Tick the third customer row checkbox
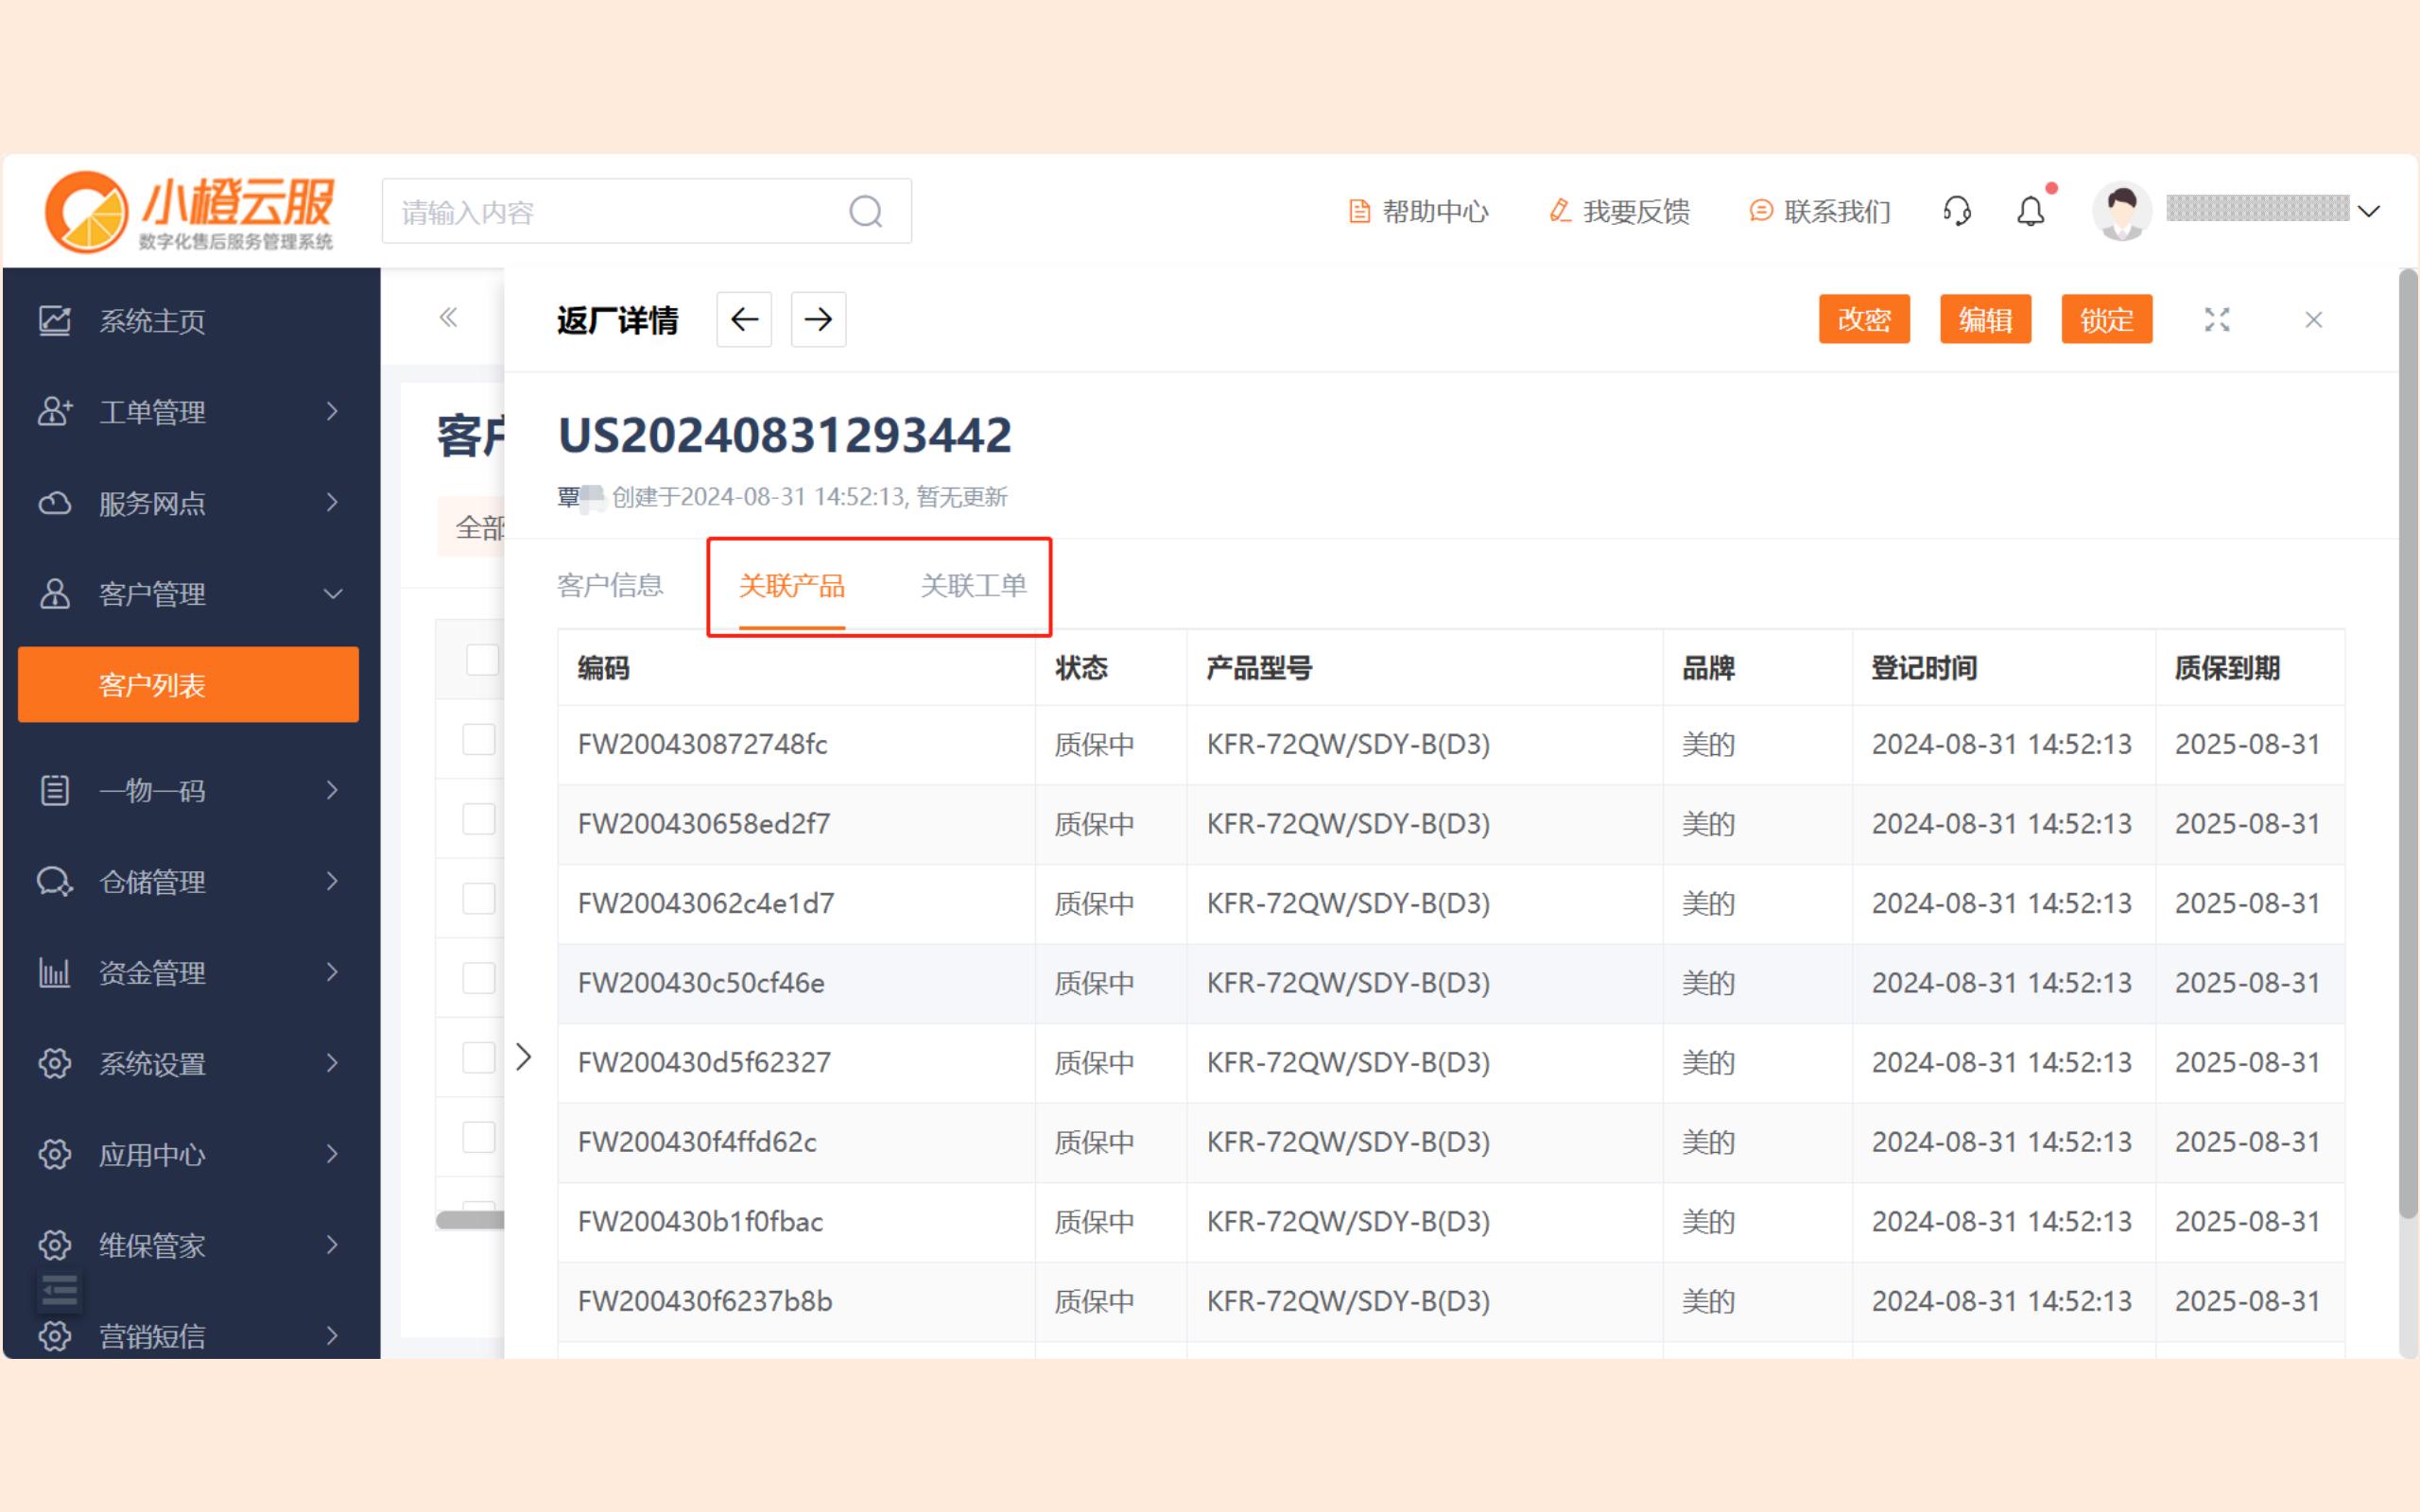The width and height of the screenshot is (2420, 1512). pos(479,899)
